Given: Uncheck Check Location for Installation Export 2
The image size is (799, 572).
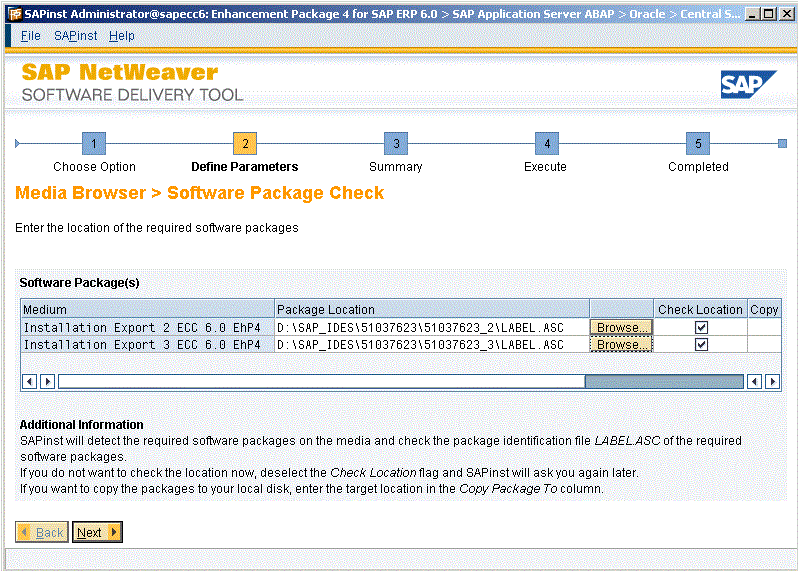Looking at the screenshot, I should [x=701, y=327].
